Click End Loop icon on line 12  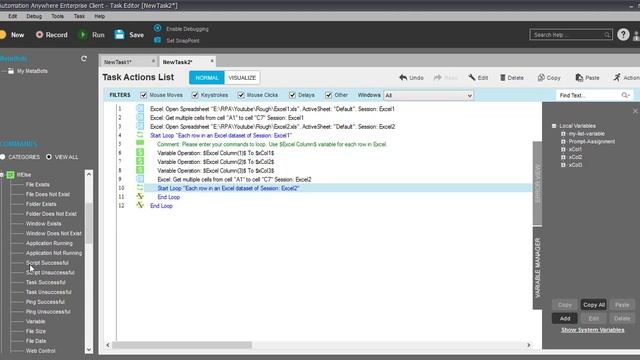coord(140,205)
